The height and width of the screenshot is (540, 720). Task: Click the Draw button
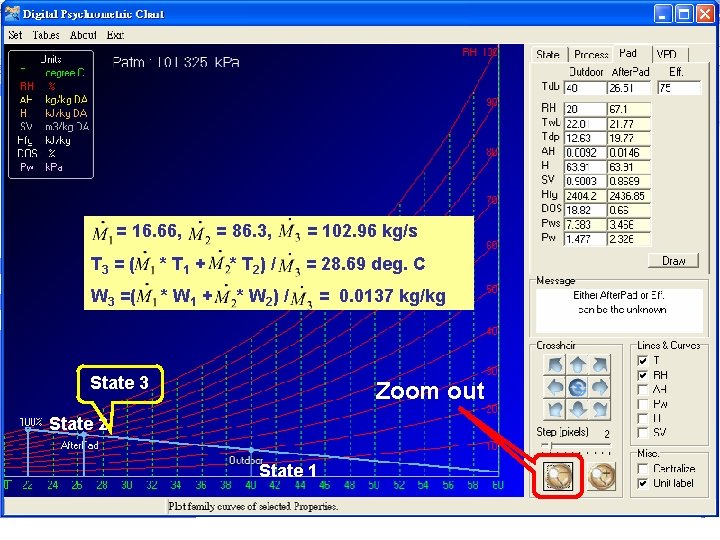point(673,261)
